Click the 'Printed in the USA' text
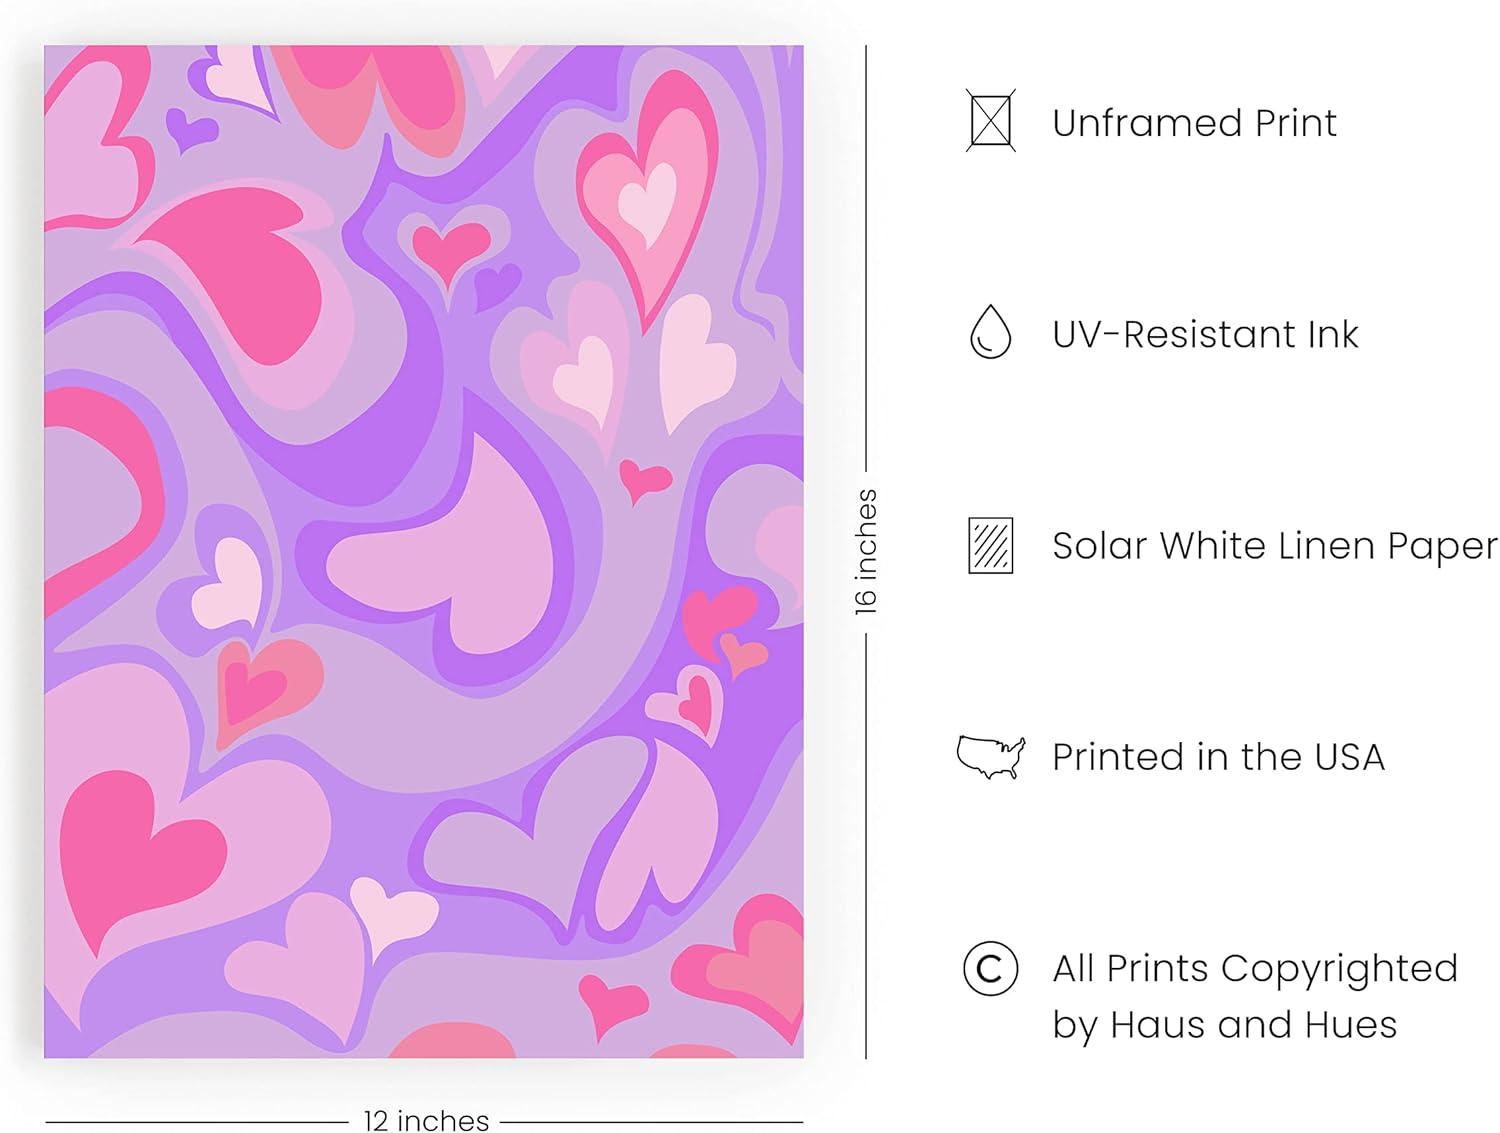 [1218, 757]
